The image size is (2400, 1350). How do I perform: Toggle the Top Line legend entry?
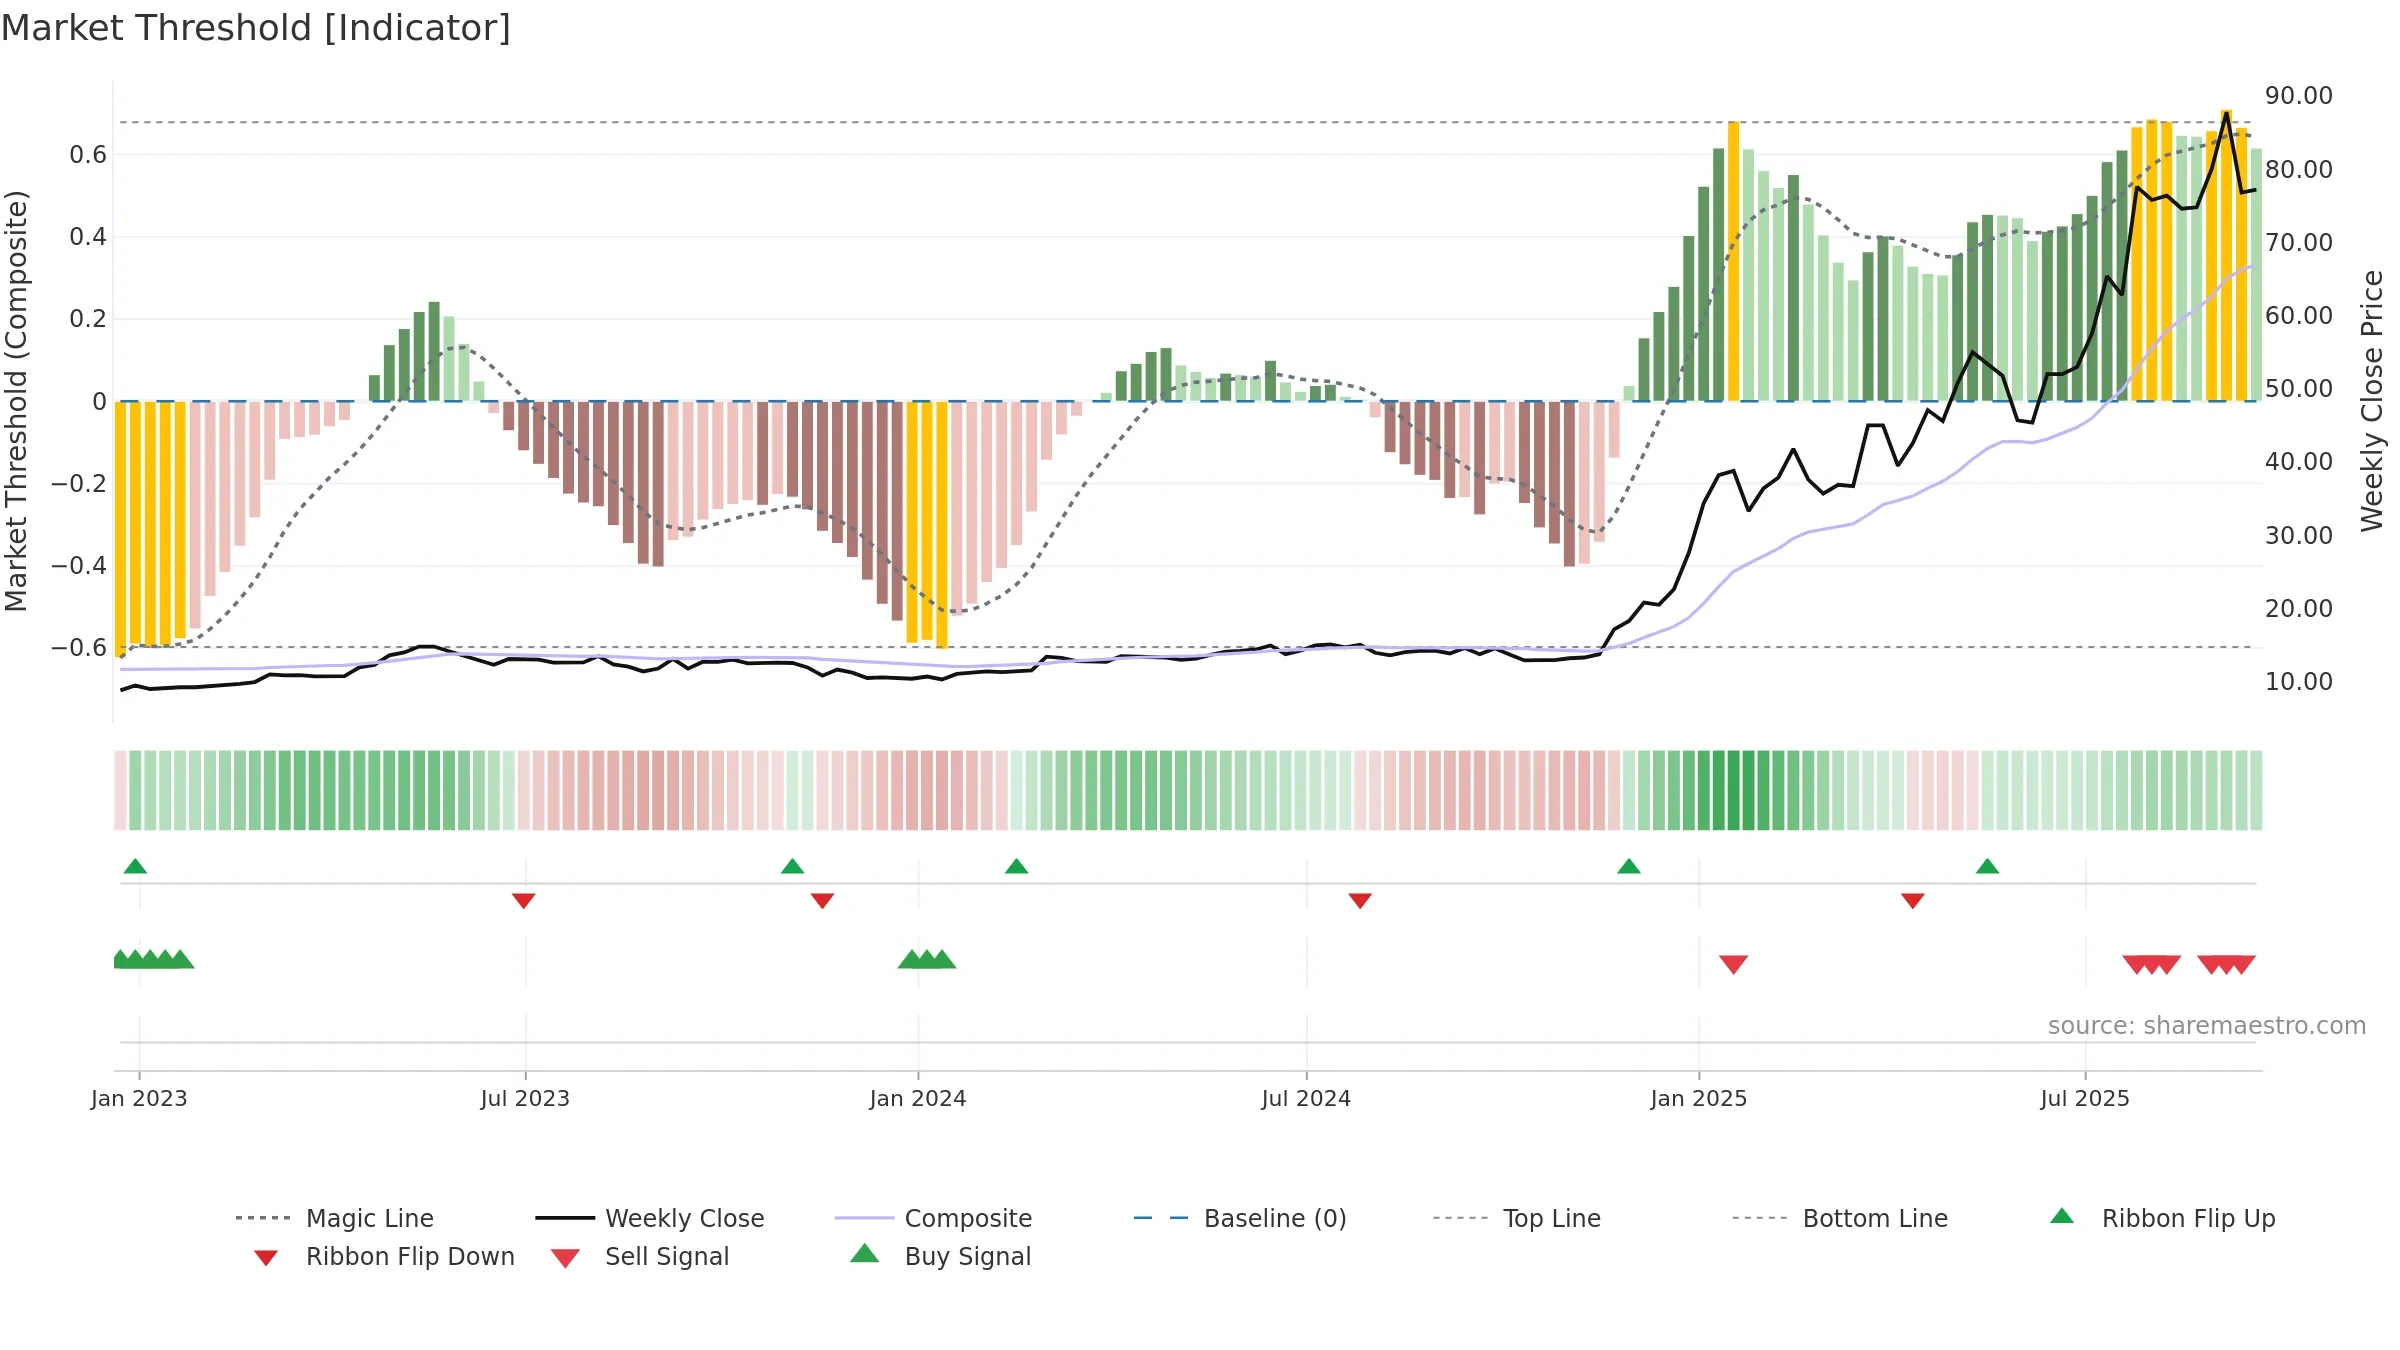pyautogui.click(x=1516, y=1218)
